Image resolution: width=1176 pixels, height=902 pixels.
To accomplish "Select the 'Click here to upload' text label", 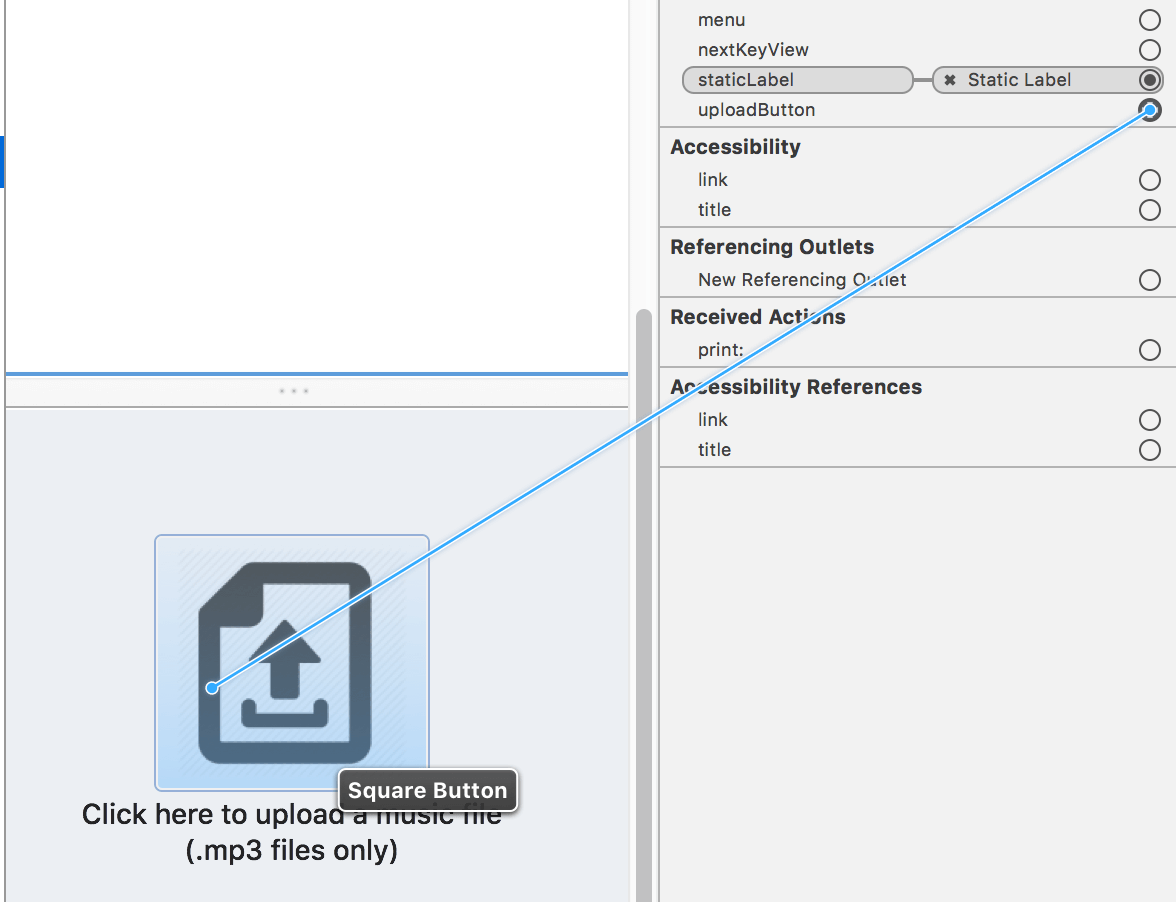I will coord(291,832).
